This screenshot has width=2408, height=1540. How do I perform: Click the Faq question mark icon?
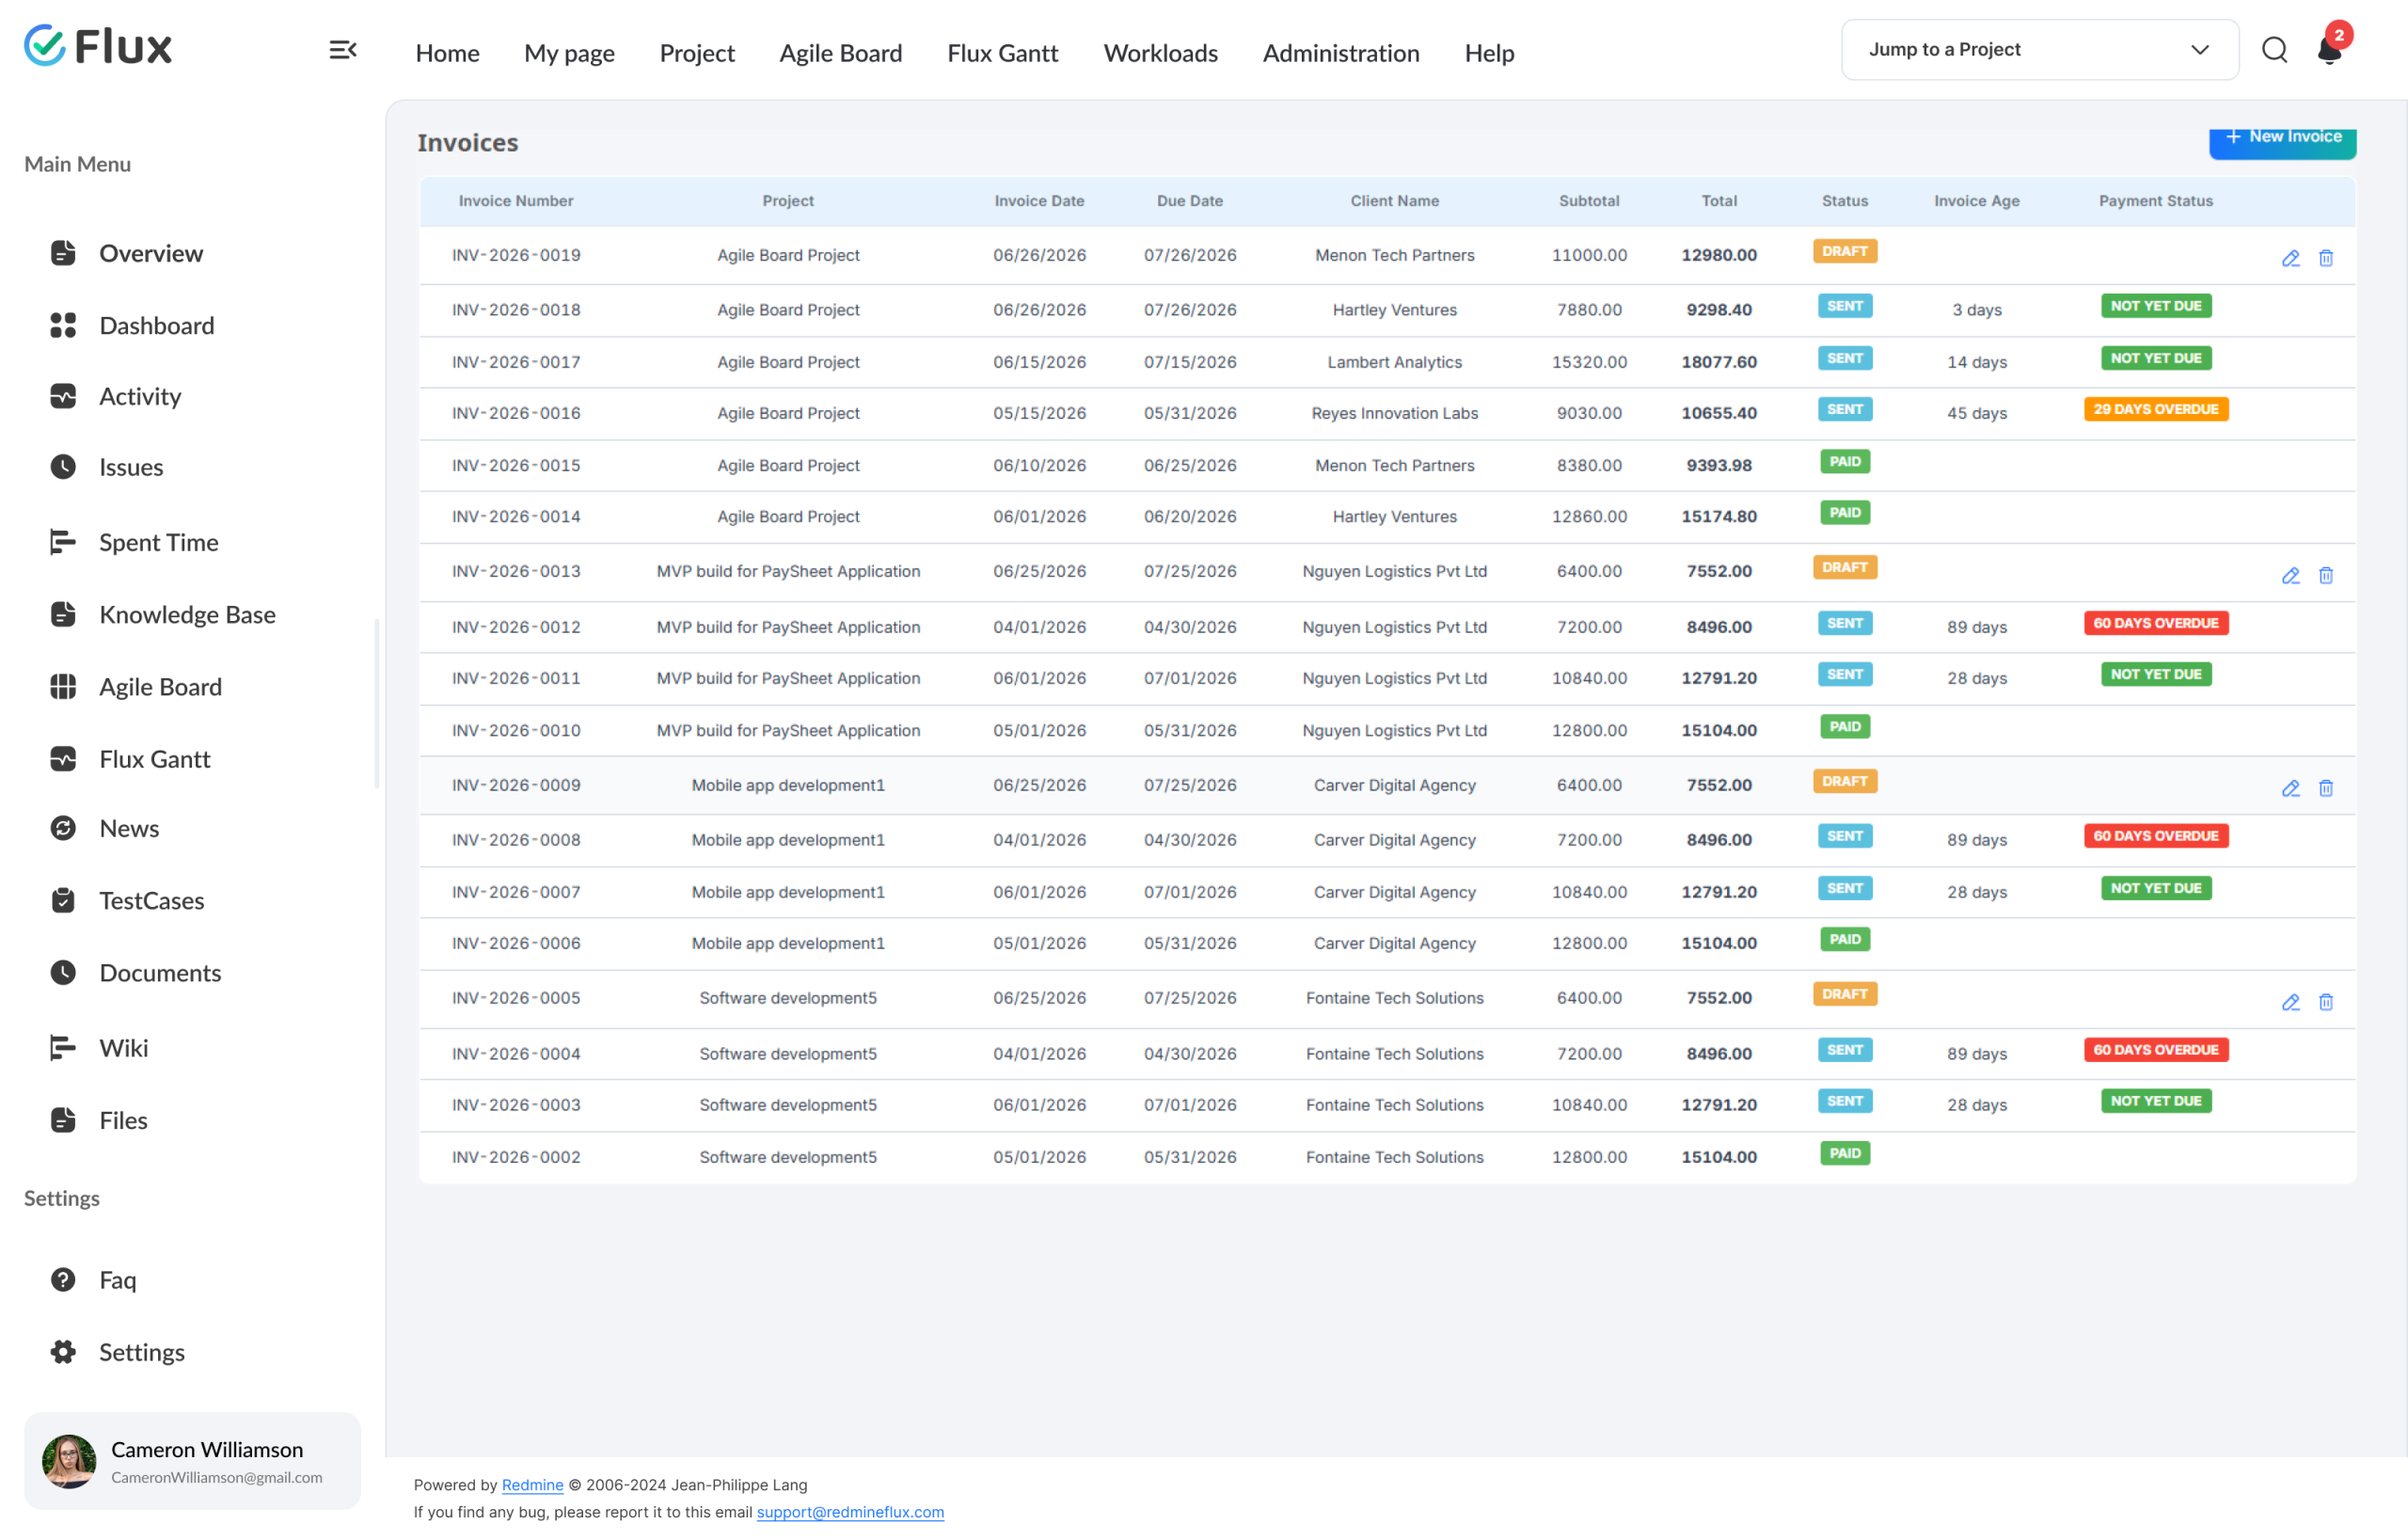[63, 1280]
